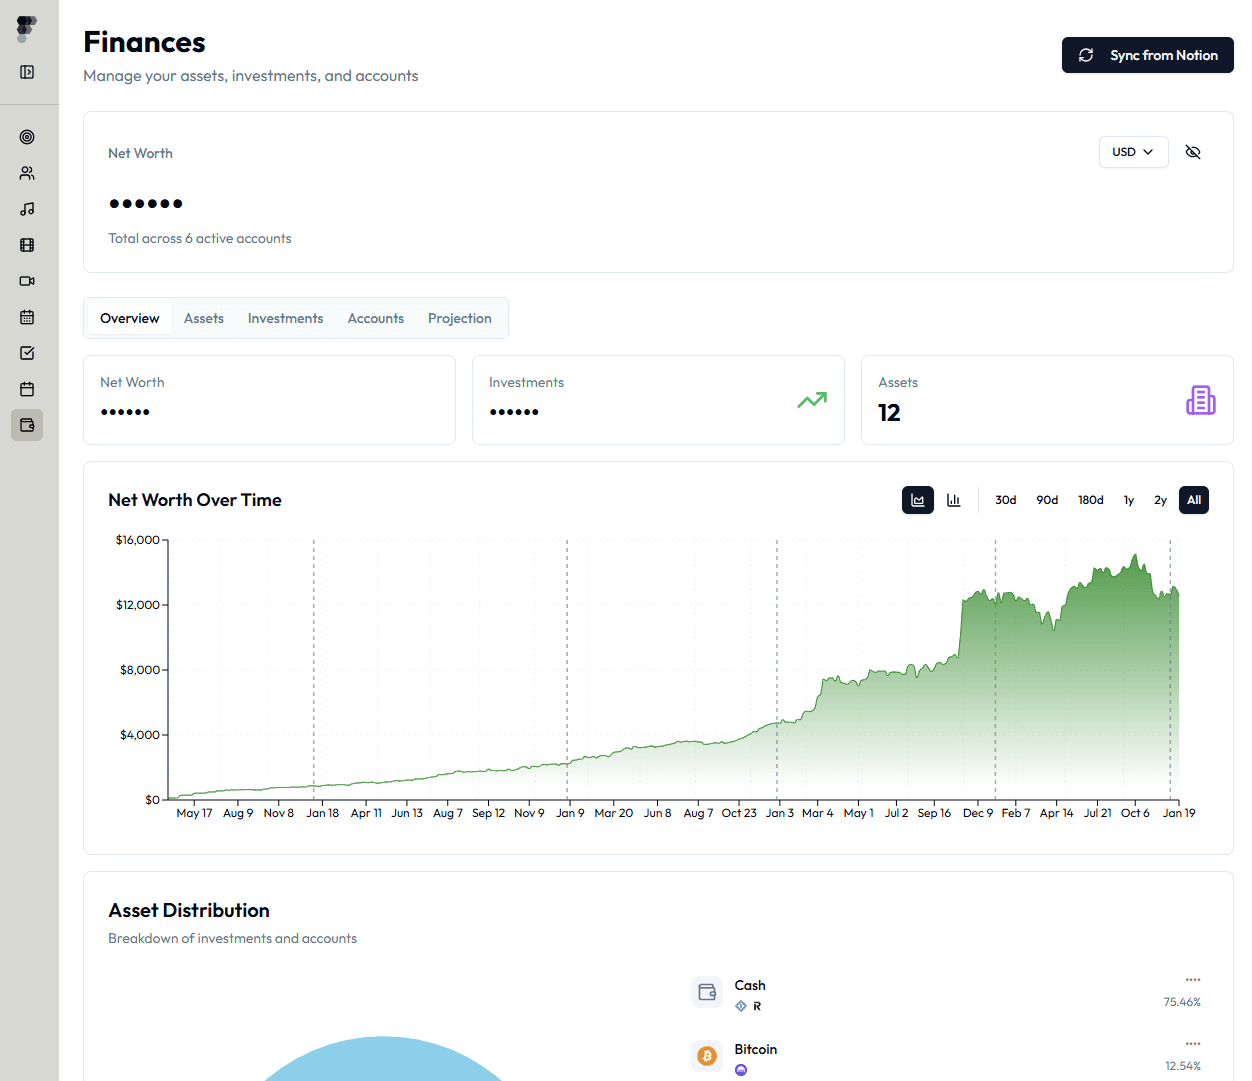Open the USD currency dropdown
1252x1081 pixels.
coord(1133,151)
